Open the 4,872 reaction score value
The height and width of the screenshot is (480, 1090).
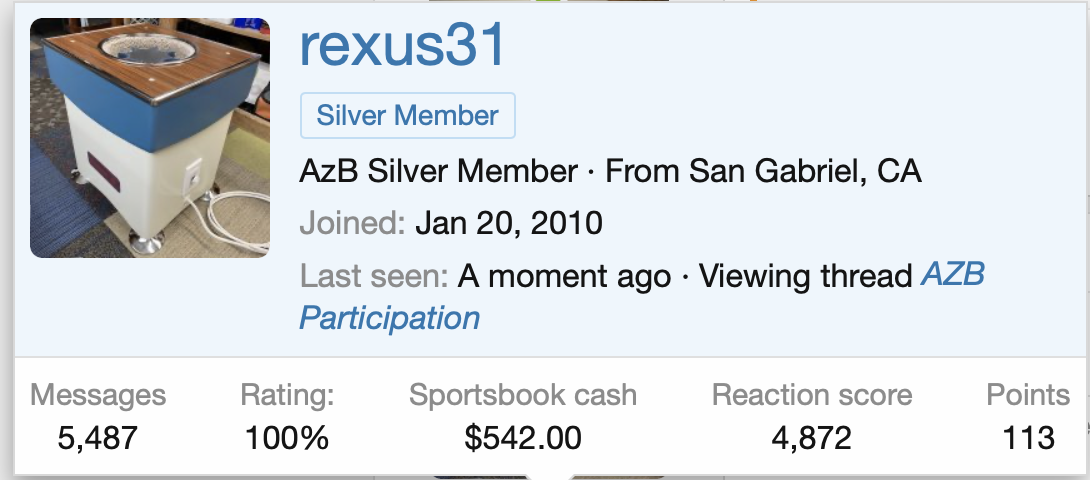(811, 438)
